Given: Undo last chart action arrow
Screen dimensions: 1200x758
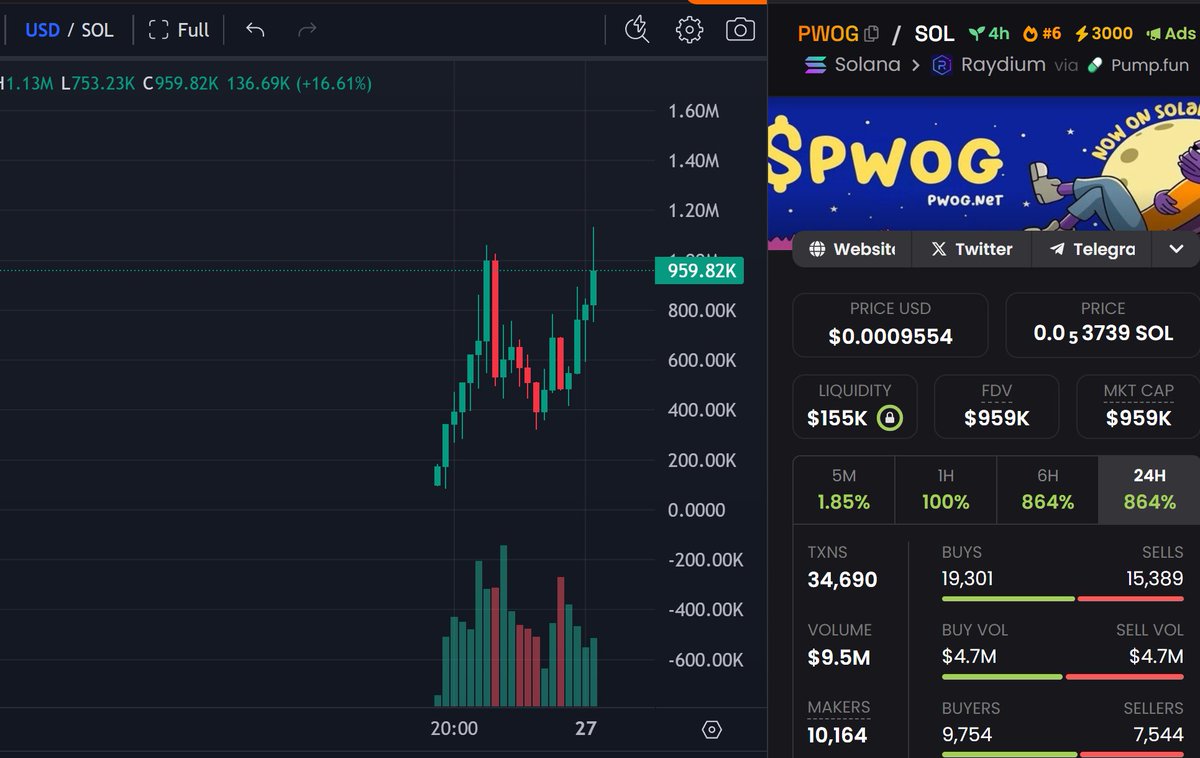Looking at the screenshot, I should click(x=255, y=30).
